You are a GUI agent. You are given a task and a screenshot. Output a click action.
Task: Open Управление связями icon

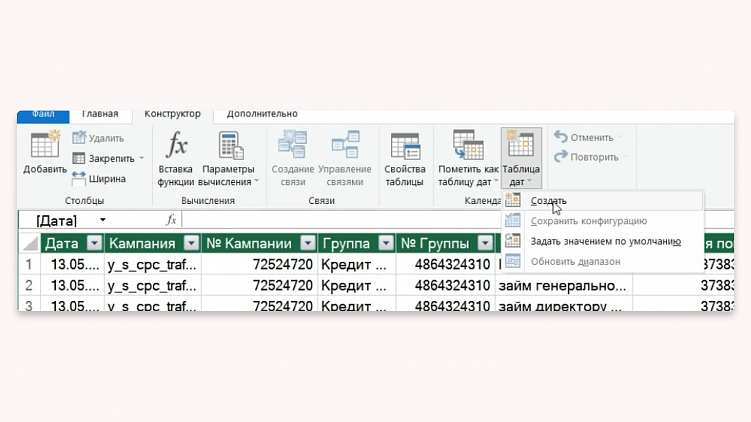pos(345,144)
